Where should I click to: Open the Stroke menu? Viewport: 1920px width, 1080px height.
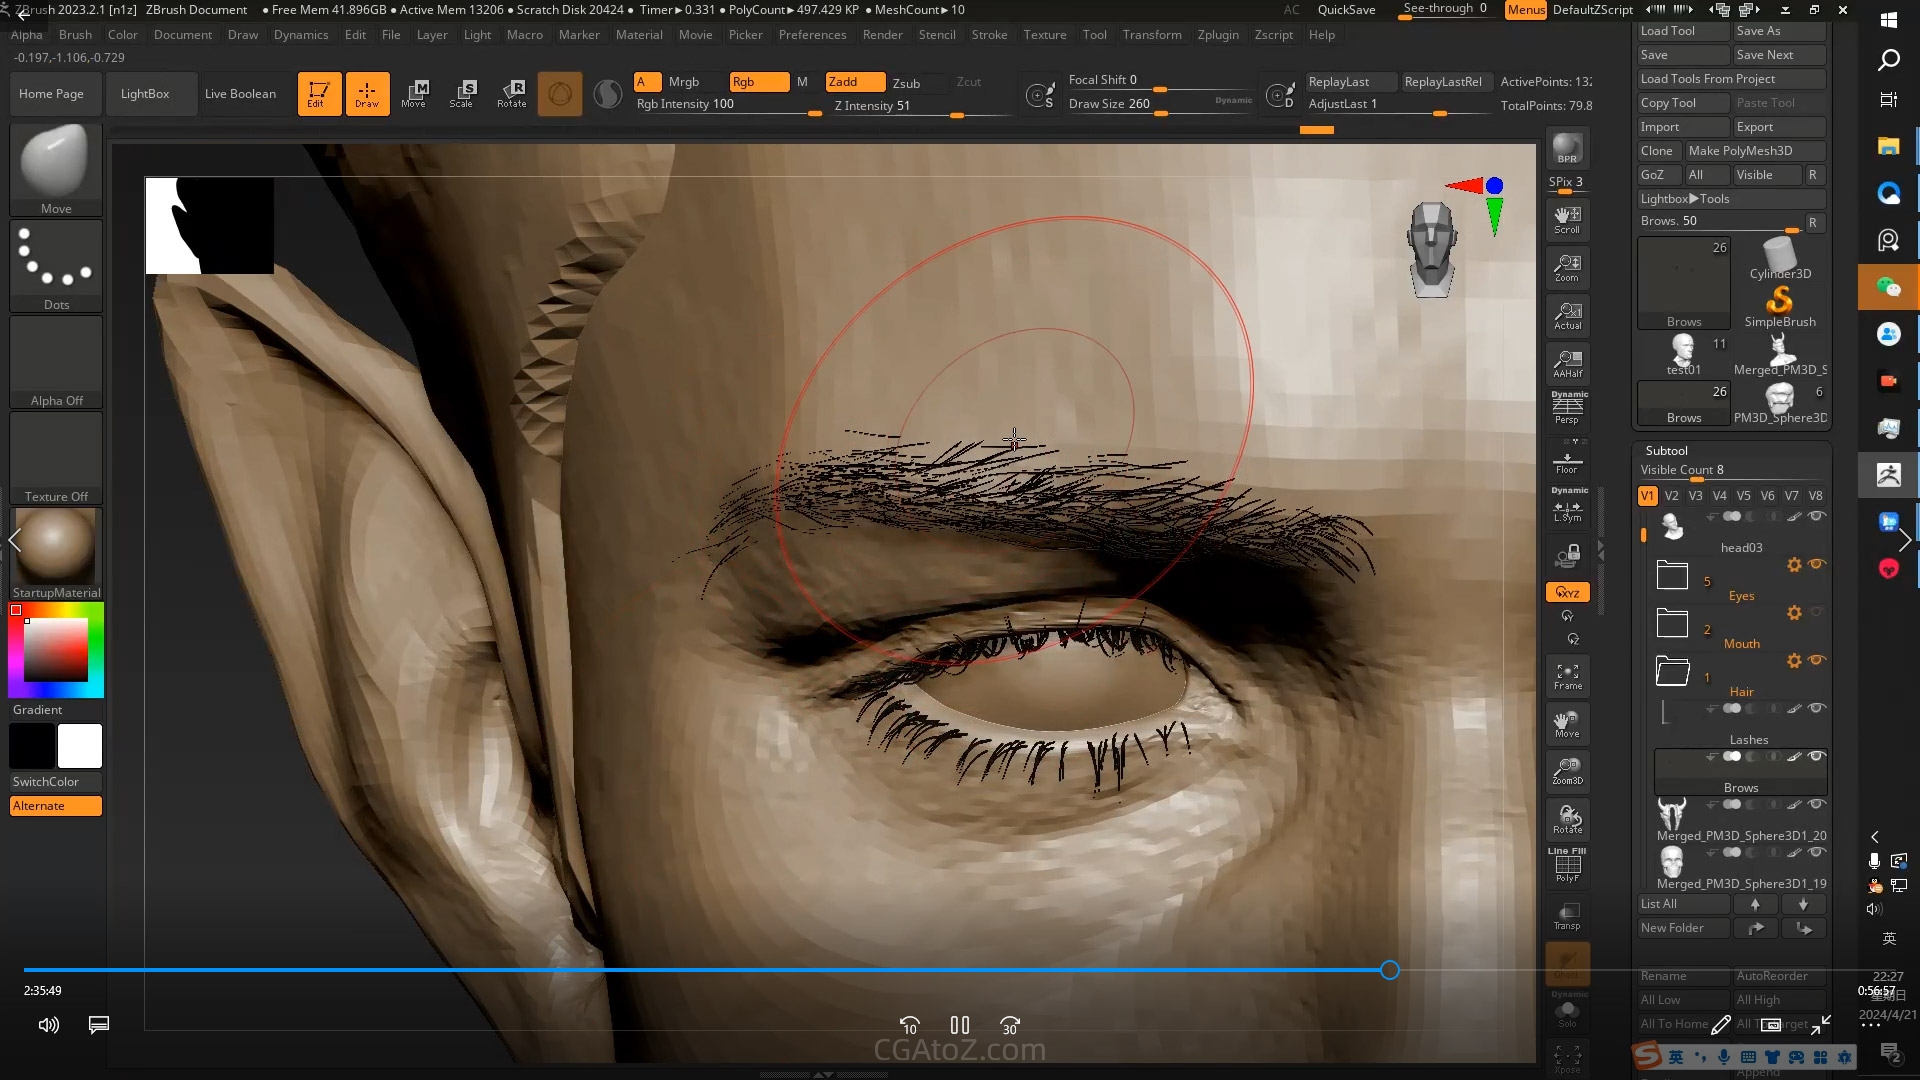tap(989, 35)
